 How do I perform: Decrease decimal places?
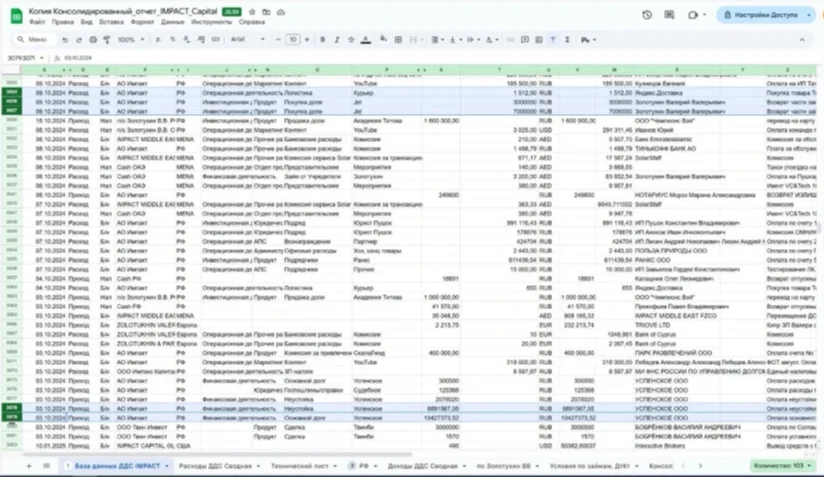tap(187, 40)
